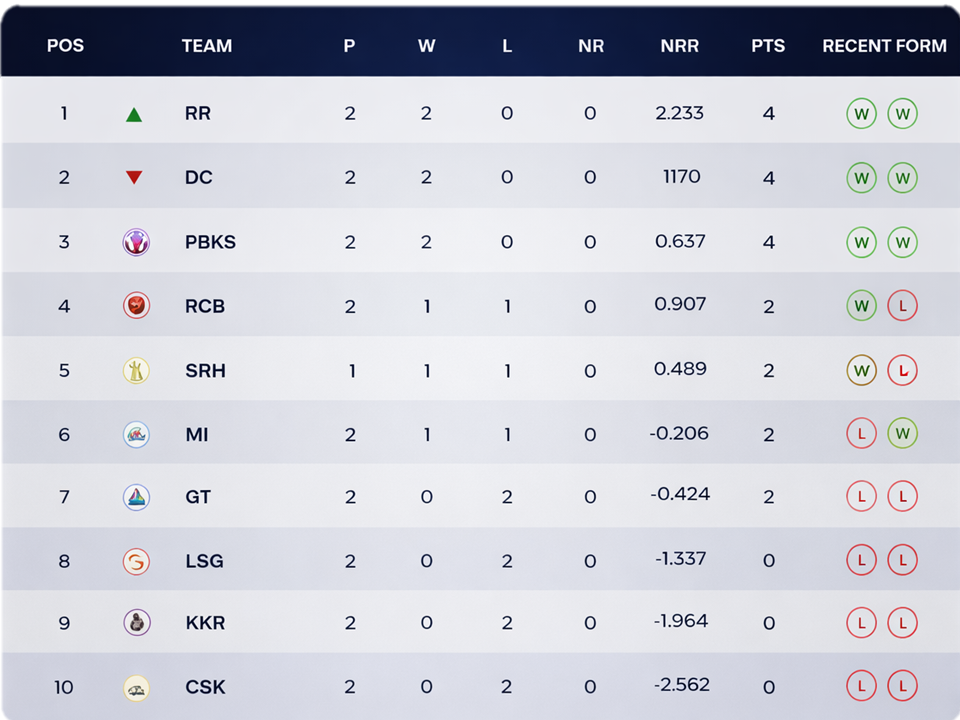Open the RR team name link
Screen dimensions: 960x720
(x=198, y=114)
